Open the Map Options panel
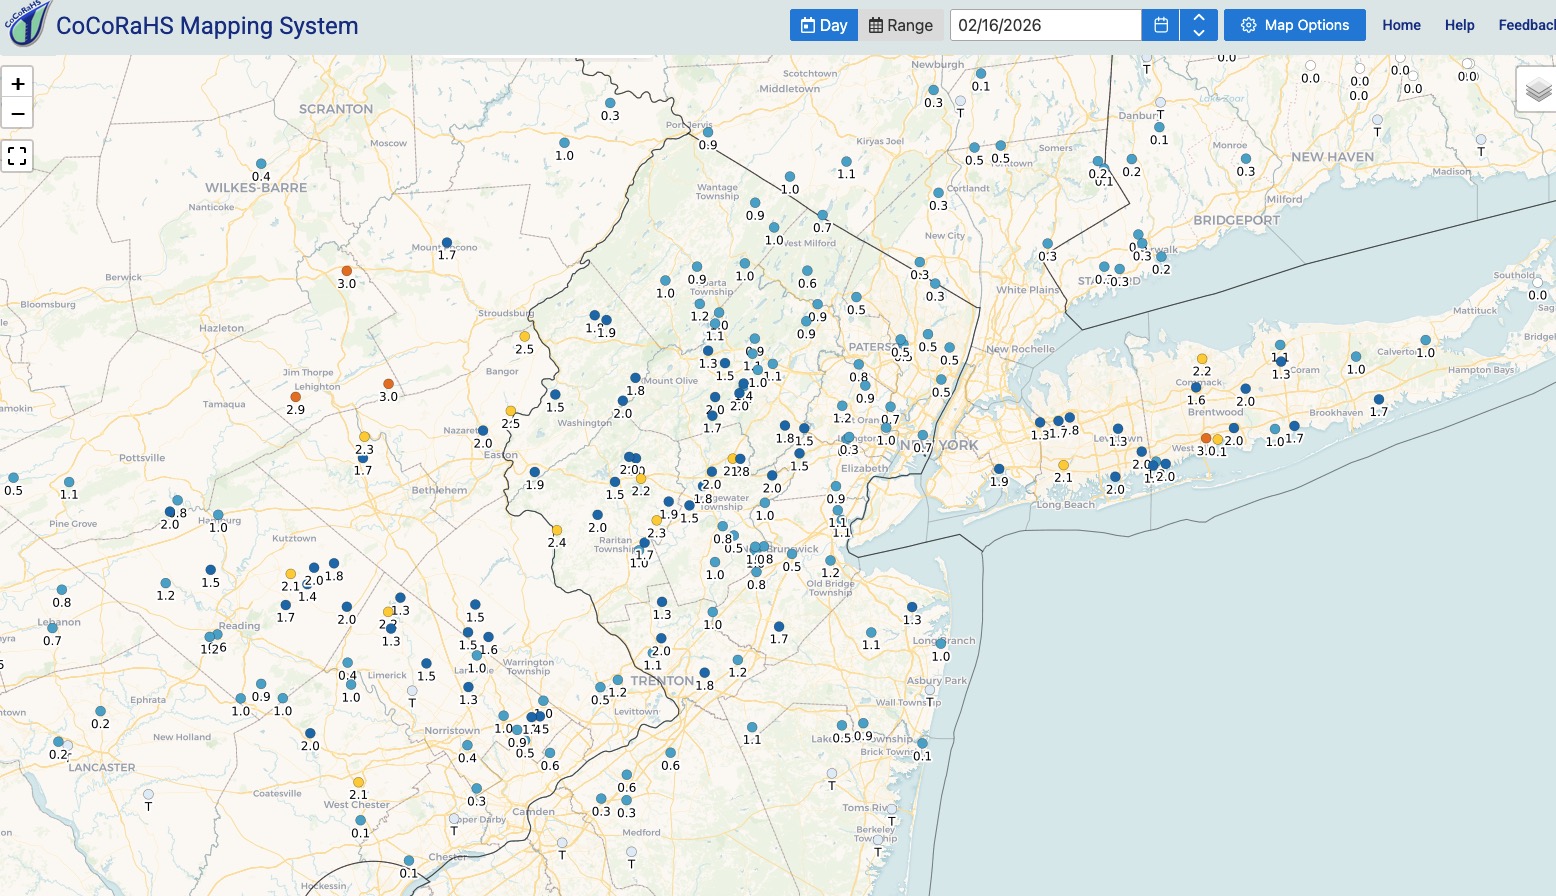1556x896 pixels. tap(1294, 25)
